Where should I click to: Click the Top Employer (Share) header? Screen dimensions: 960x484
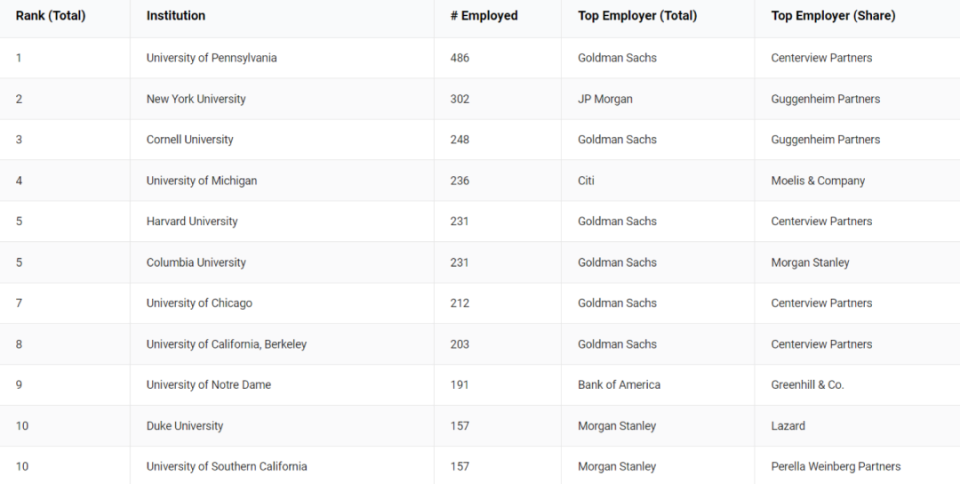click(x=833, y=16)
